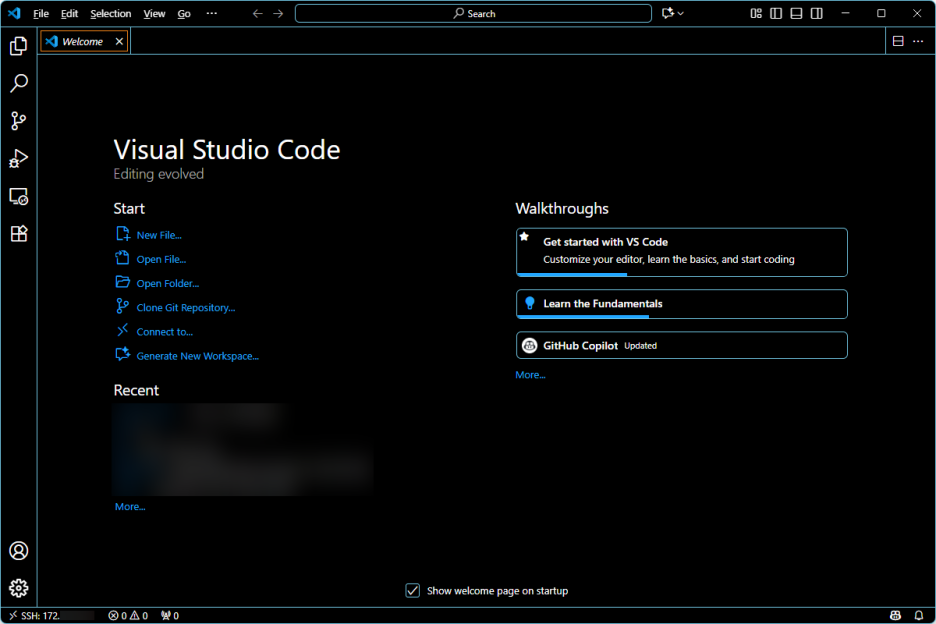Open the Accounts menu icon
The image size is (936, 624).
19,551
